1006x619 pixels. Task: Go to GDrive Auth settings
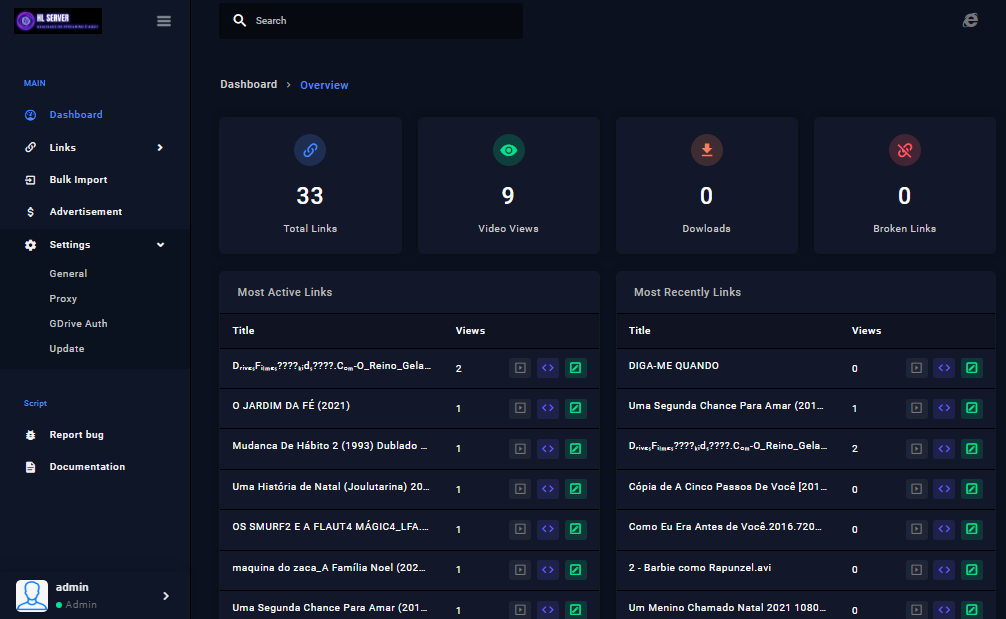78,324
